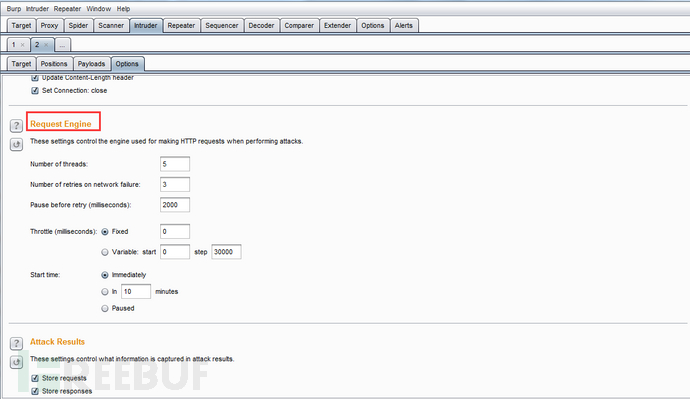690x399 pixels.
Task: Open the Repeater main tab
Action: 181,26
